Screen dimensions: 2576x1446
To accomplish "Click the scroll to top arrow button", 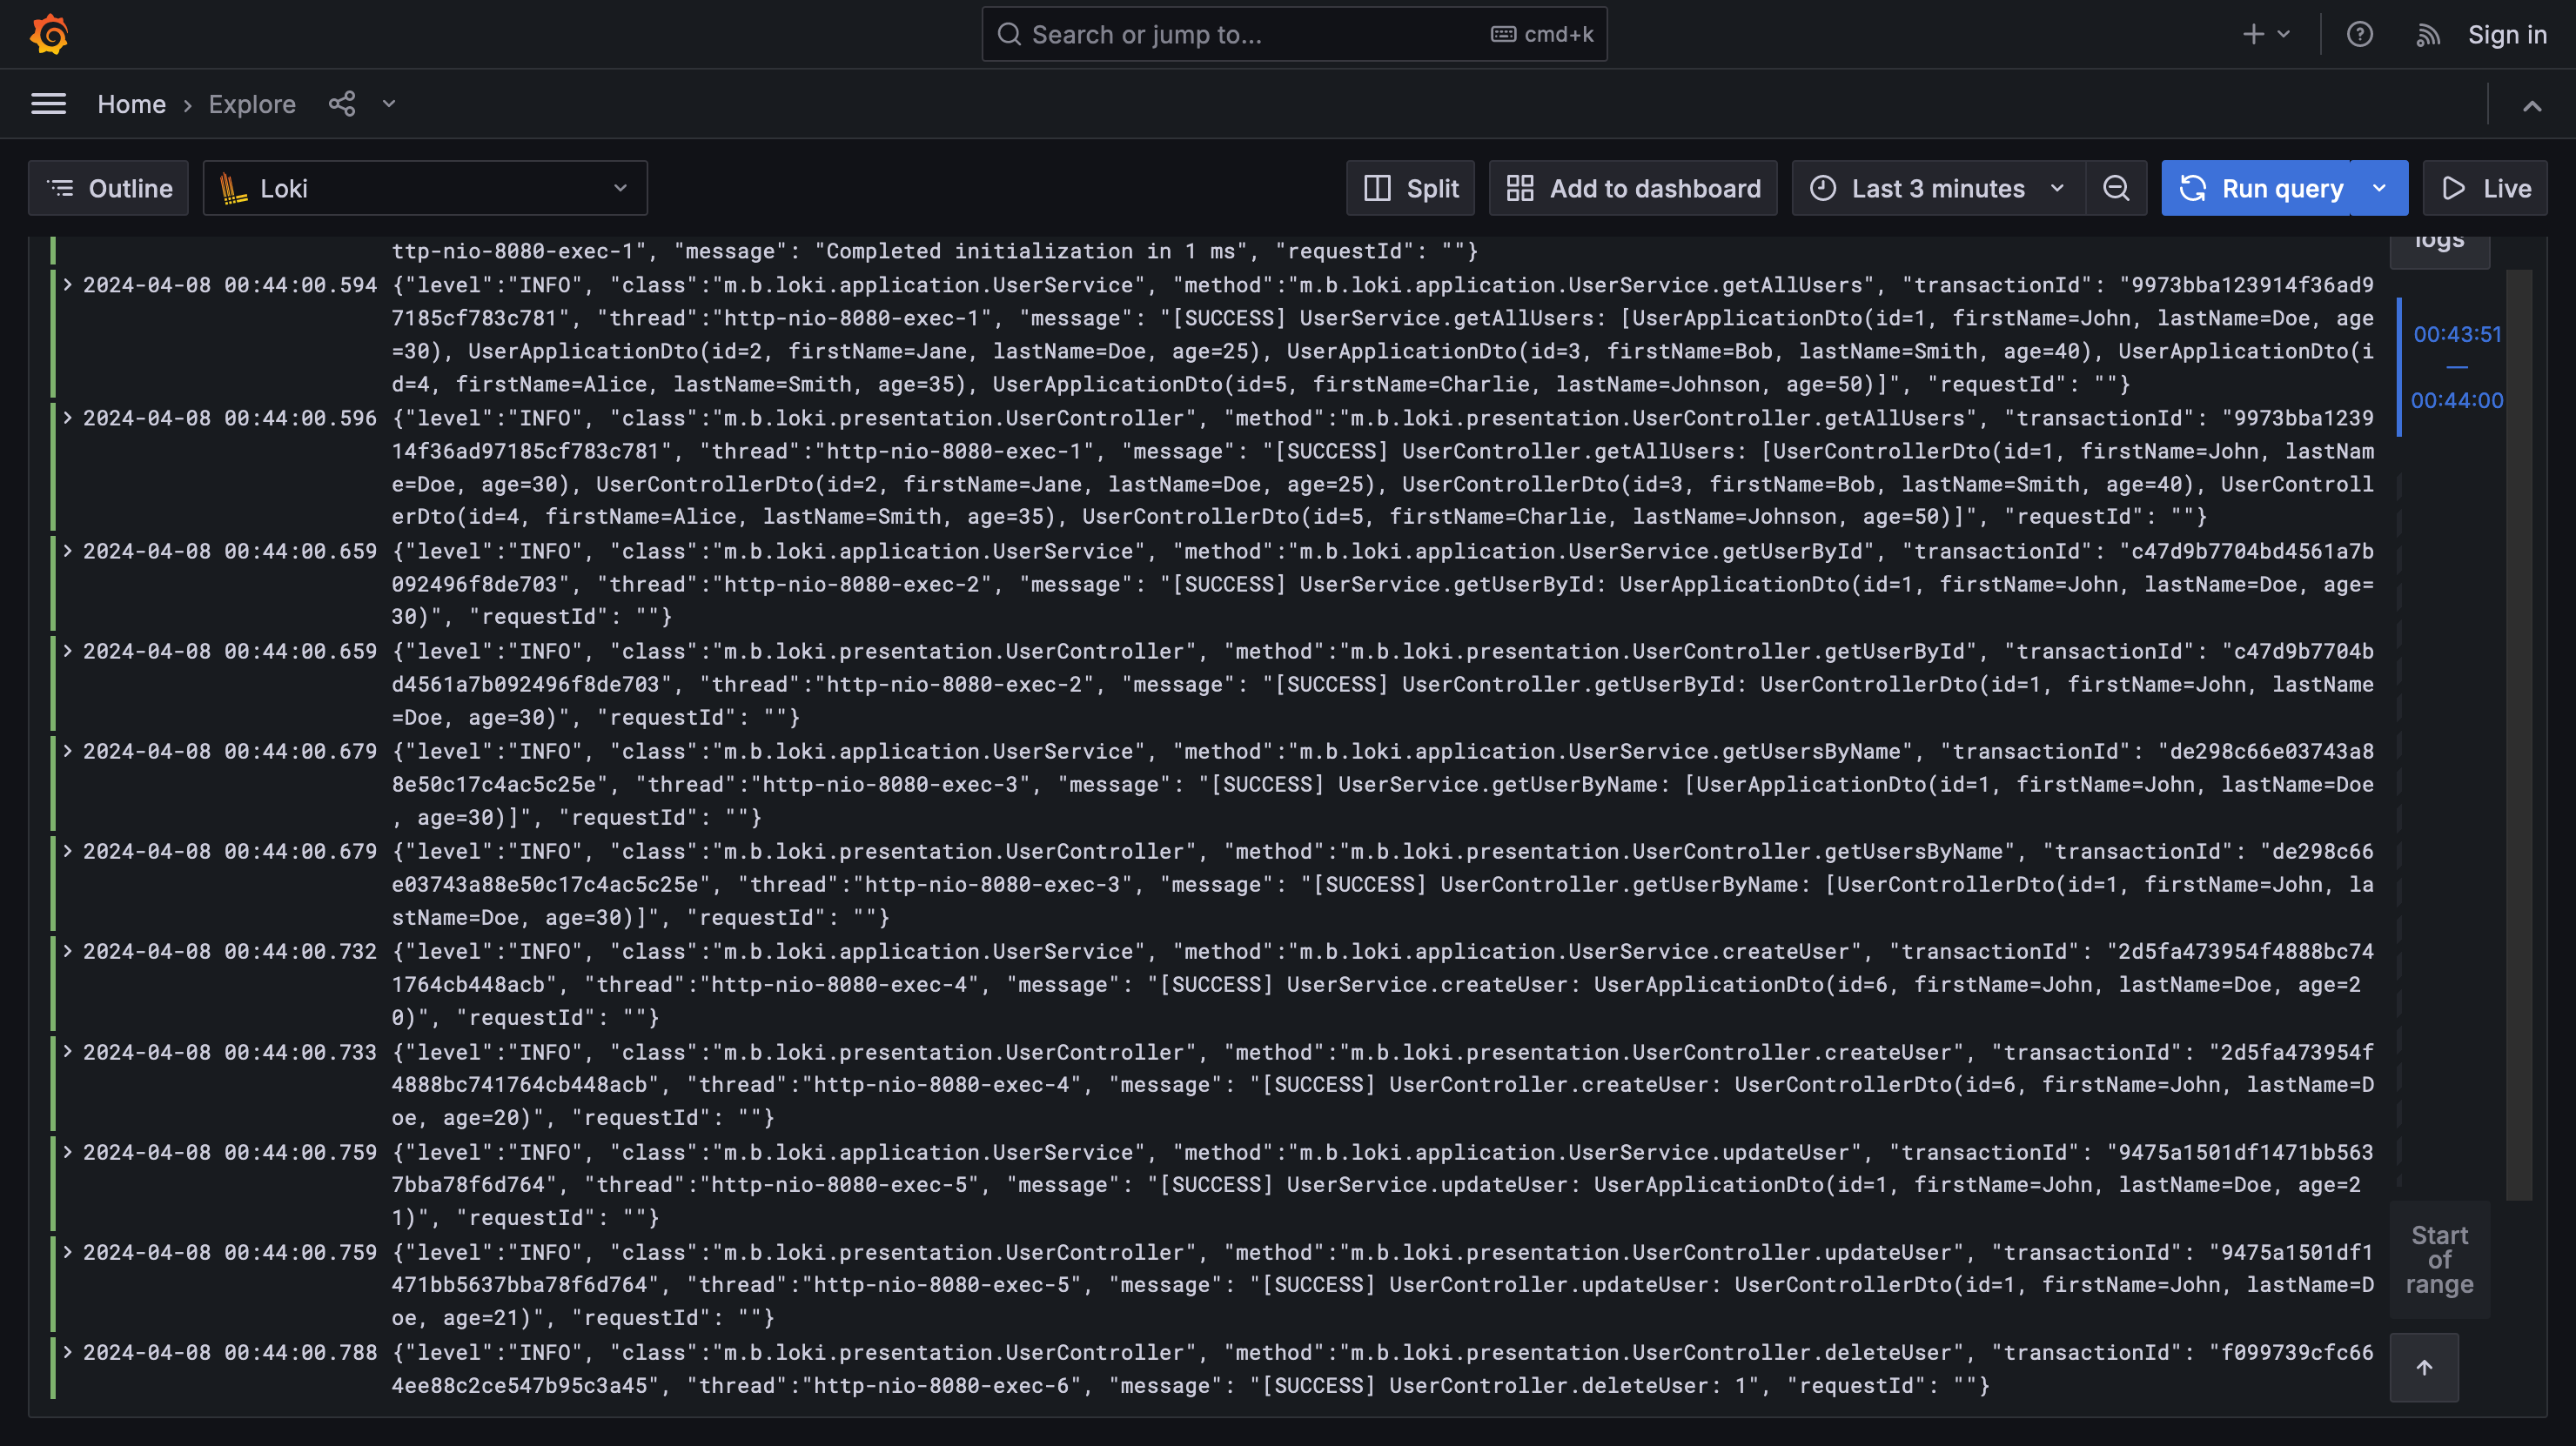I will click(2424, 1367).
